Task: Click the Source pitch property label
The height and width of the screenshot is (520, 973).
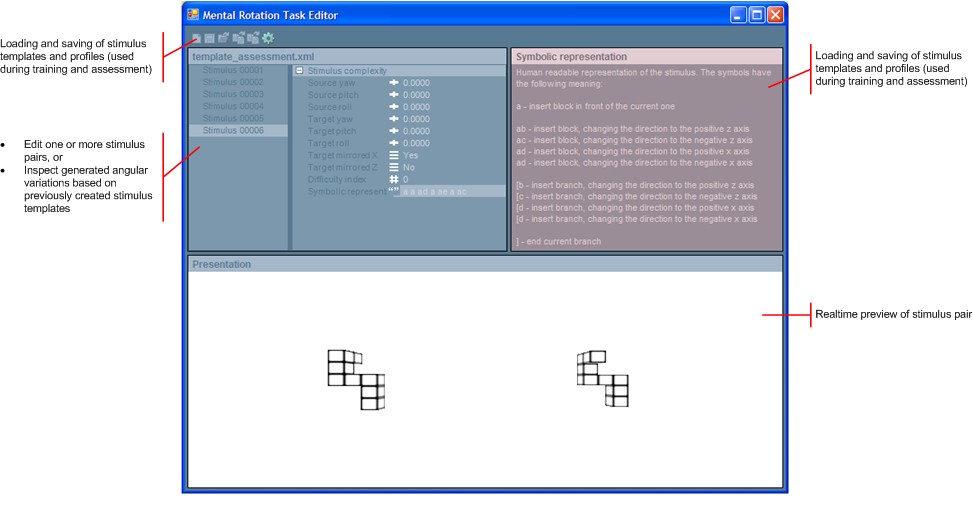Action: click(x=333, y=95)
